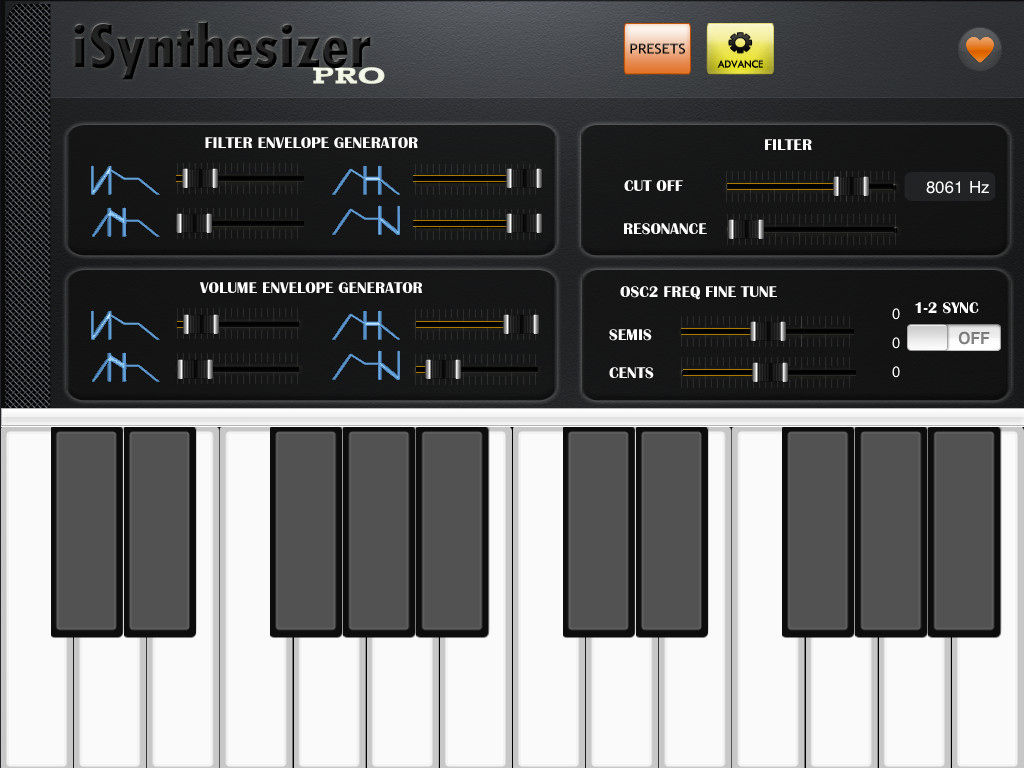The image size is (1024, 768).
Task: Adjust the filter RESONANCE slider
Action: tap(811, 229)
